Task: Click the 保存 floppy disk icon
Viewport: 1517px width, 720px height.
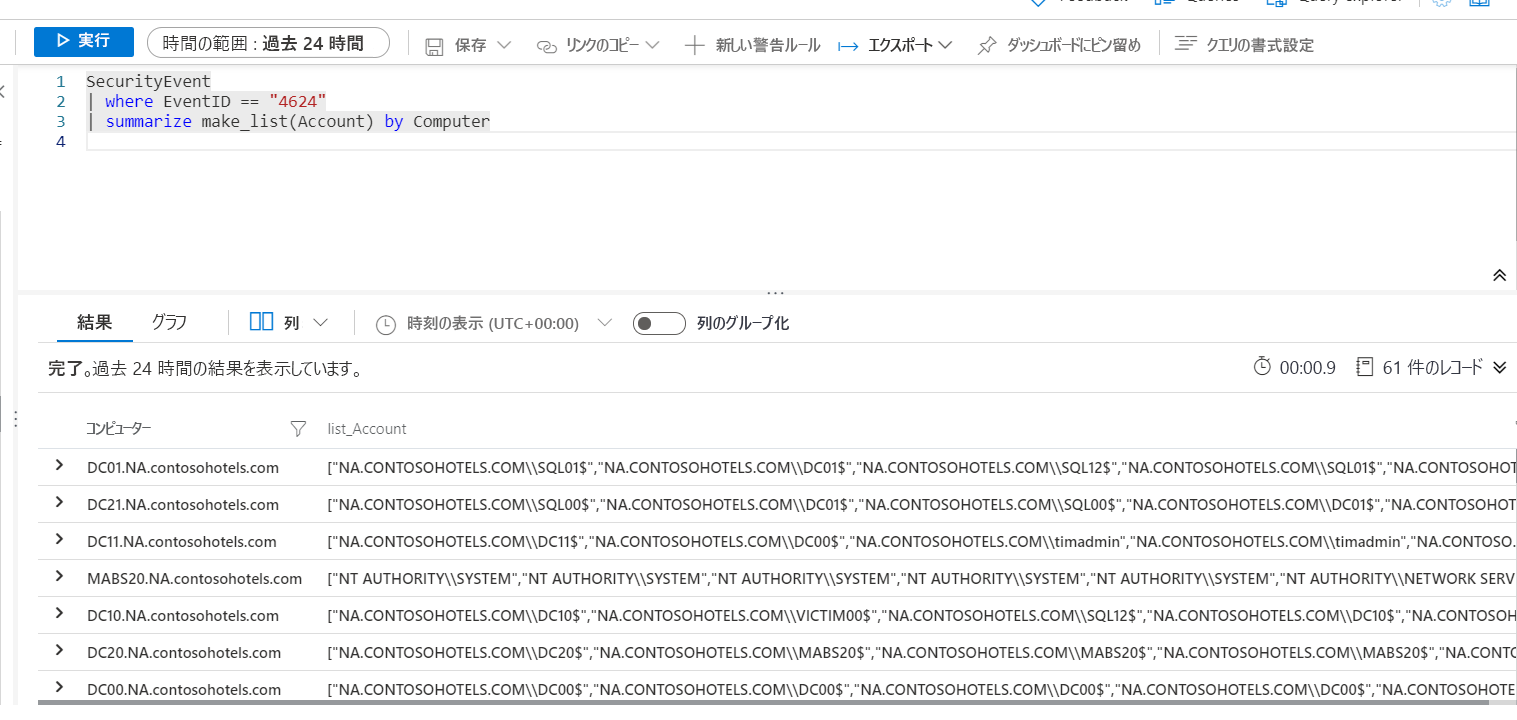Action: [x=434, y=46]
